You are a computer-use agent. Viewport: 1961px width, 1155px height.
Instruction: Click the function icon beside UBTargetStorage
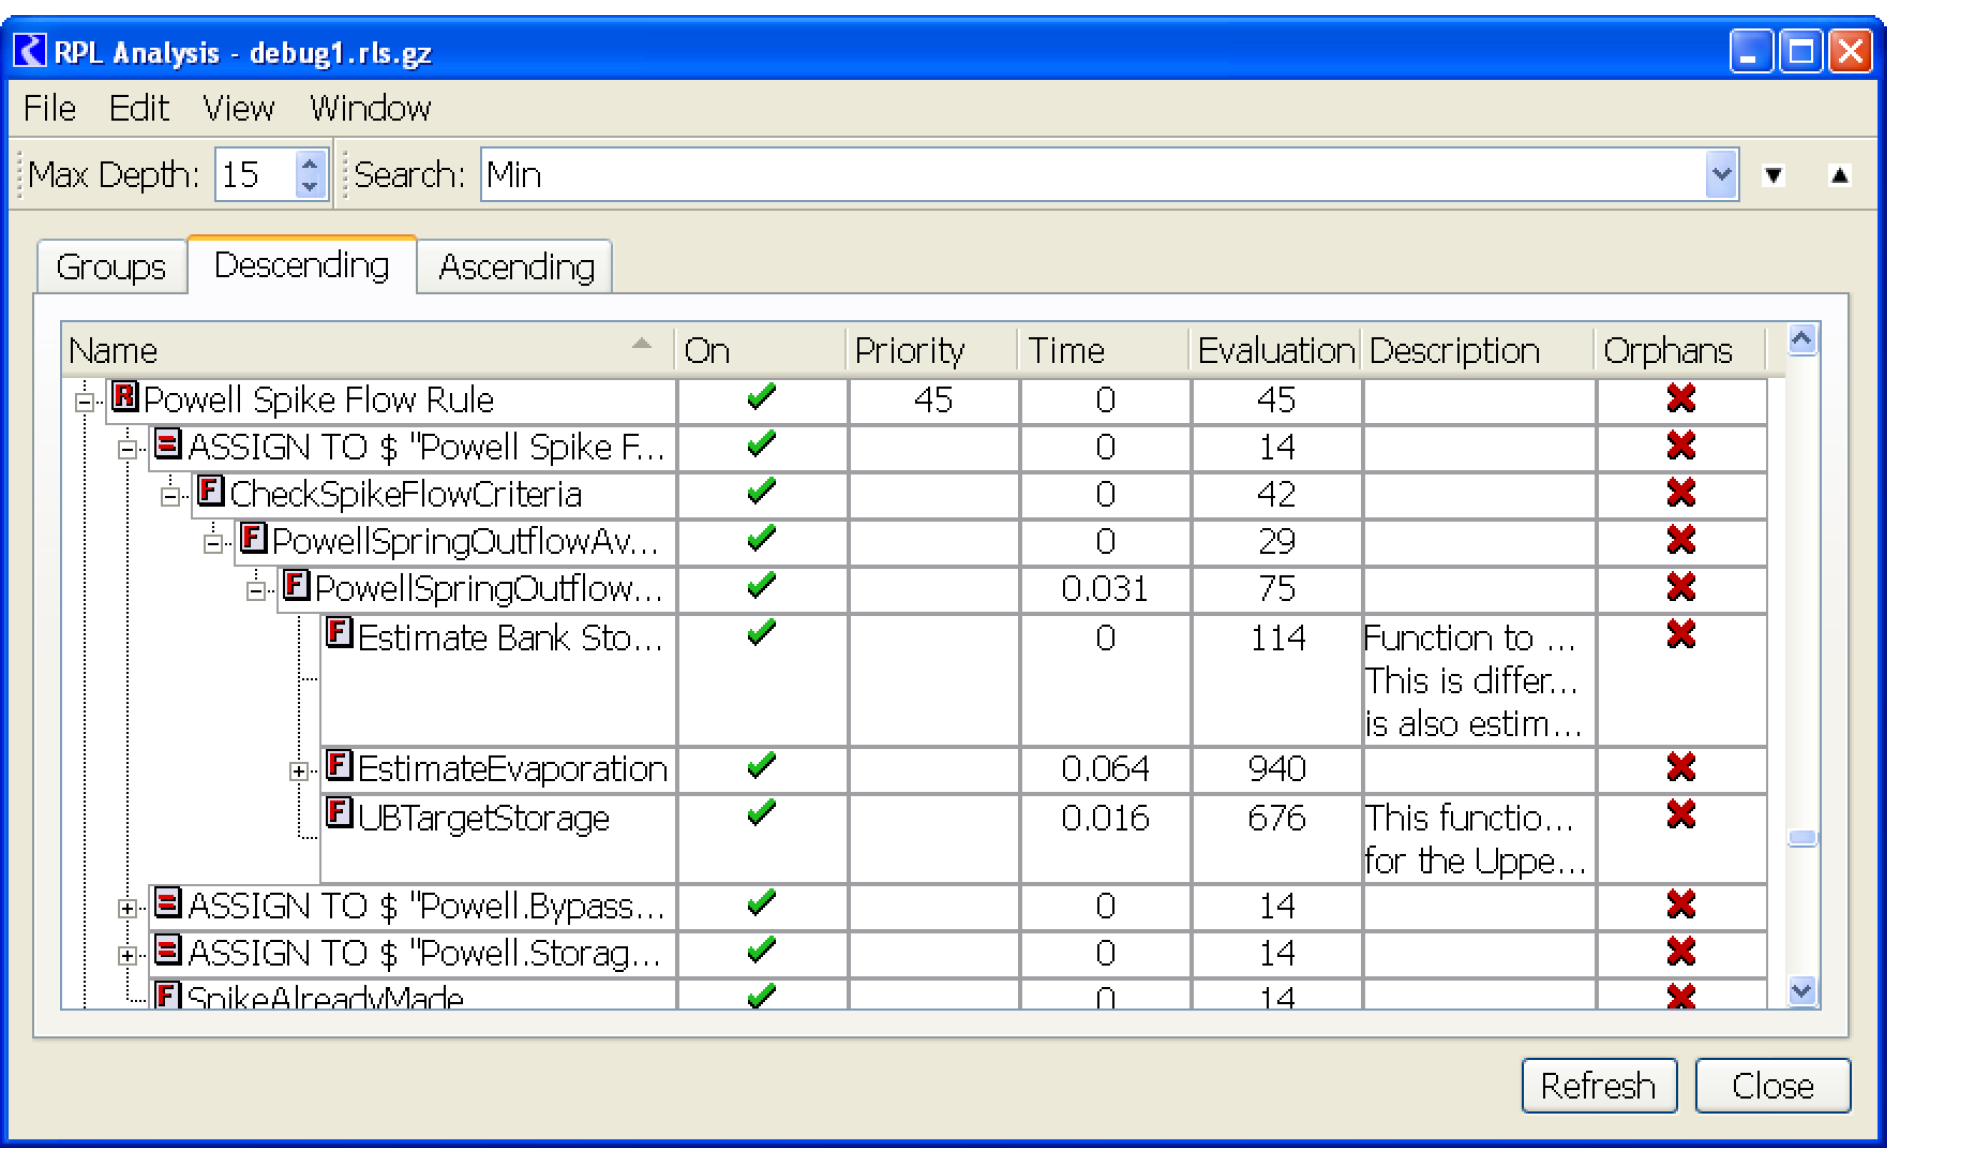[339, 814]
